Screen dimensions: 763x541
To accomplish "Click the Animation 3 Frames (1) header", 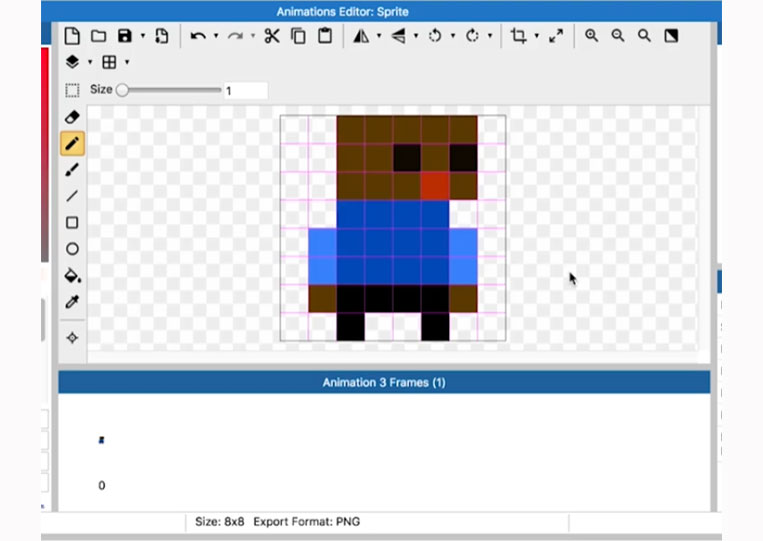I will click(x=384, y=382).
